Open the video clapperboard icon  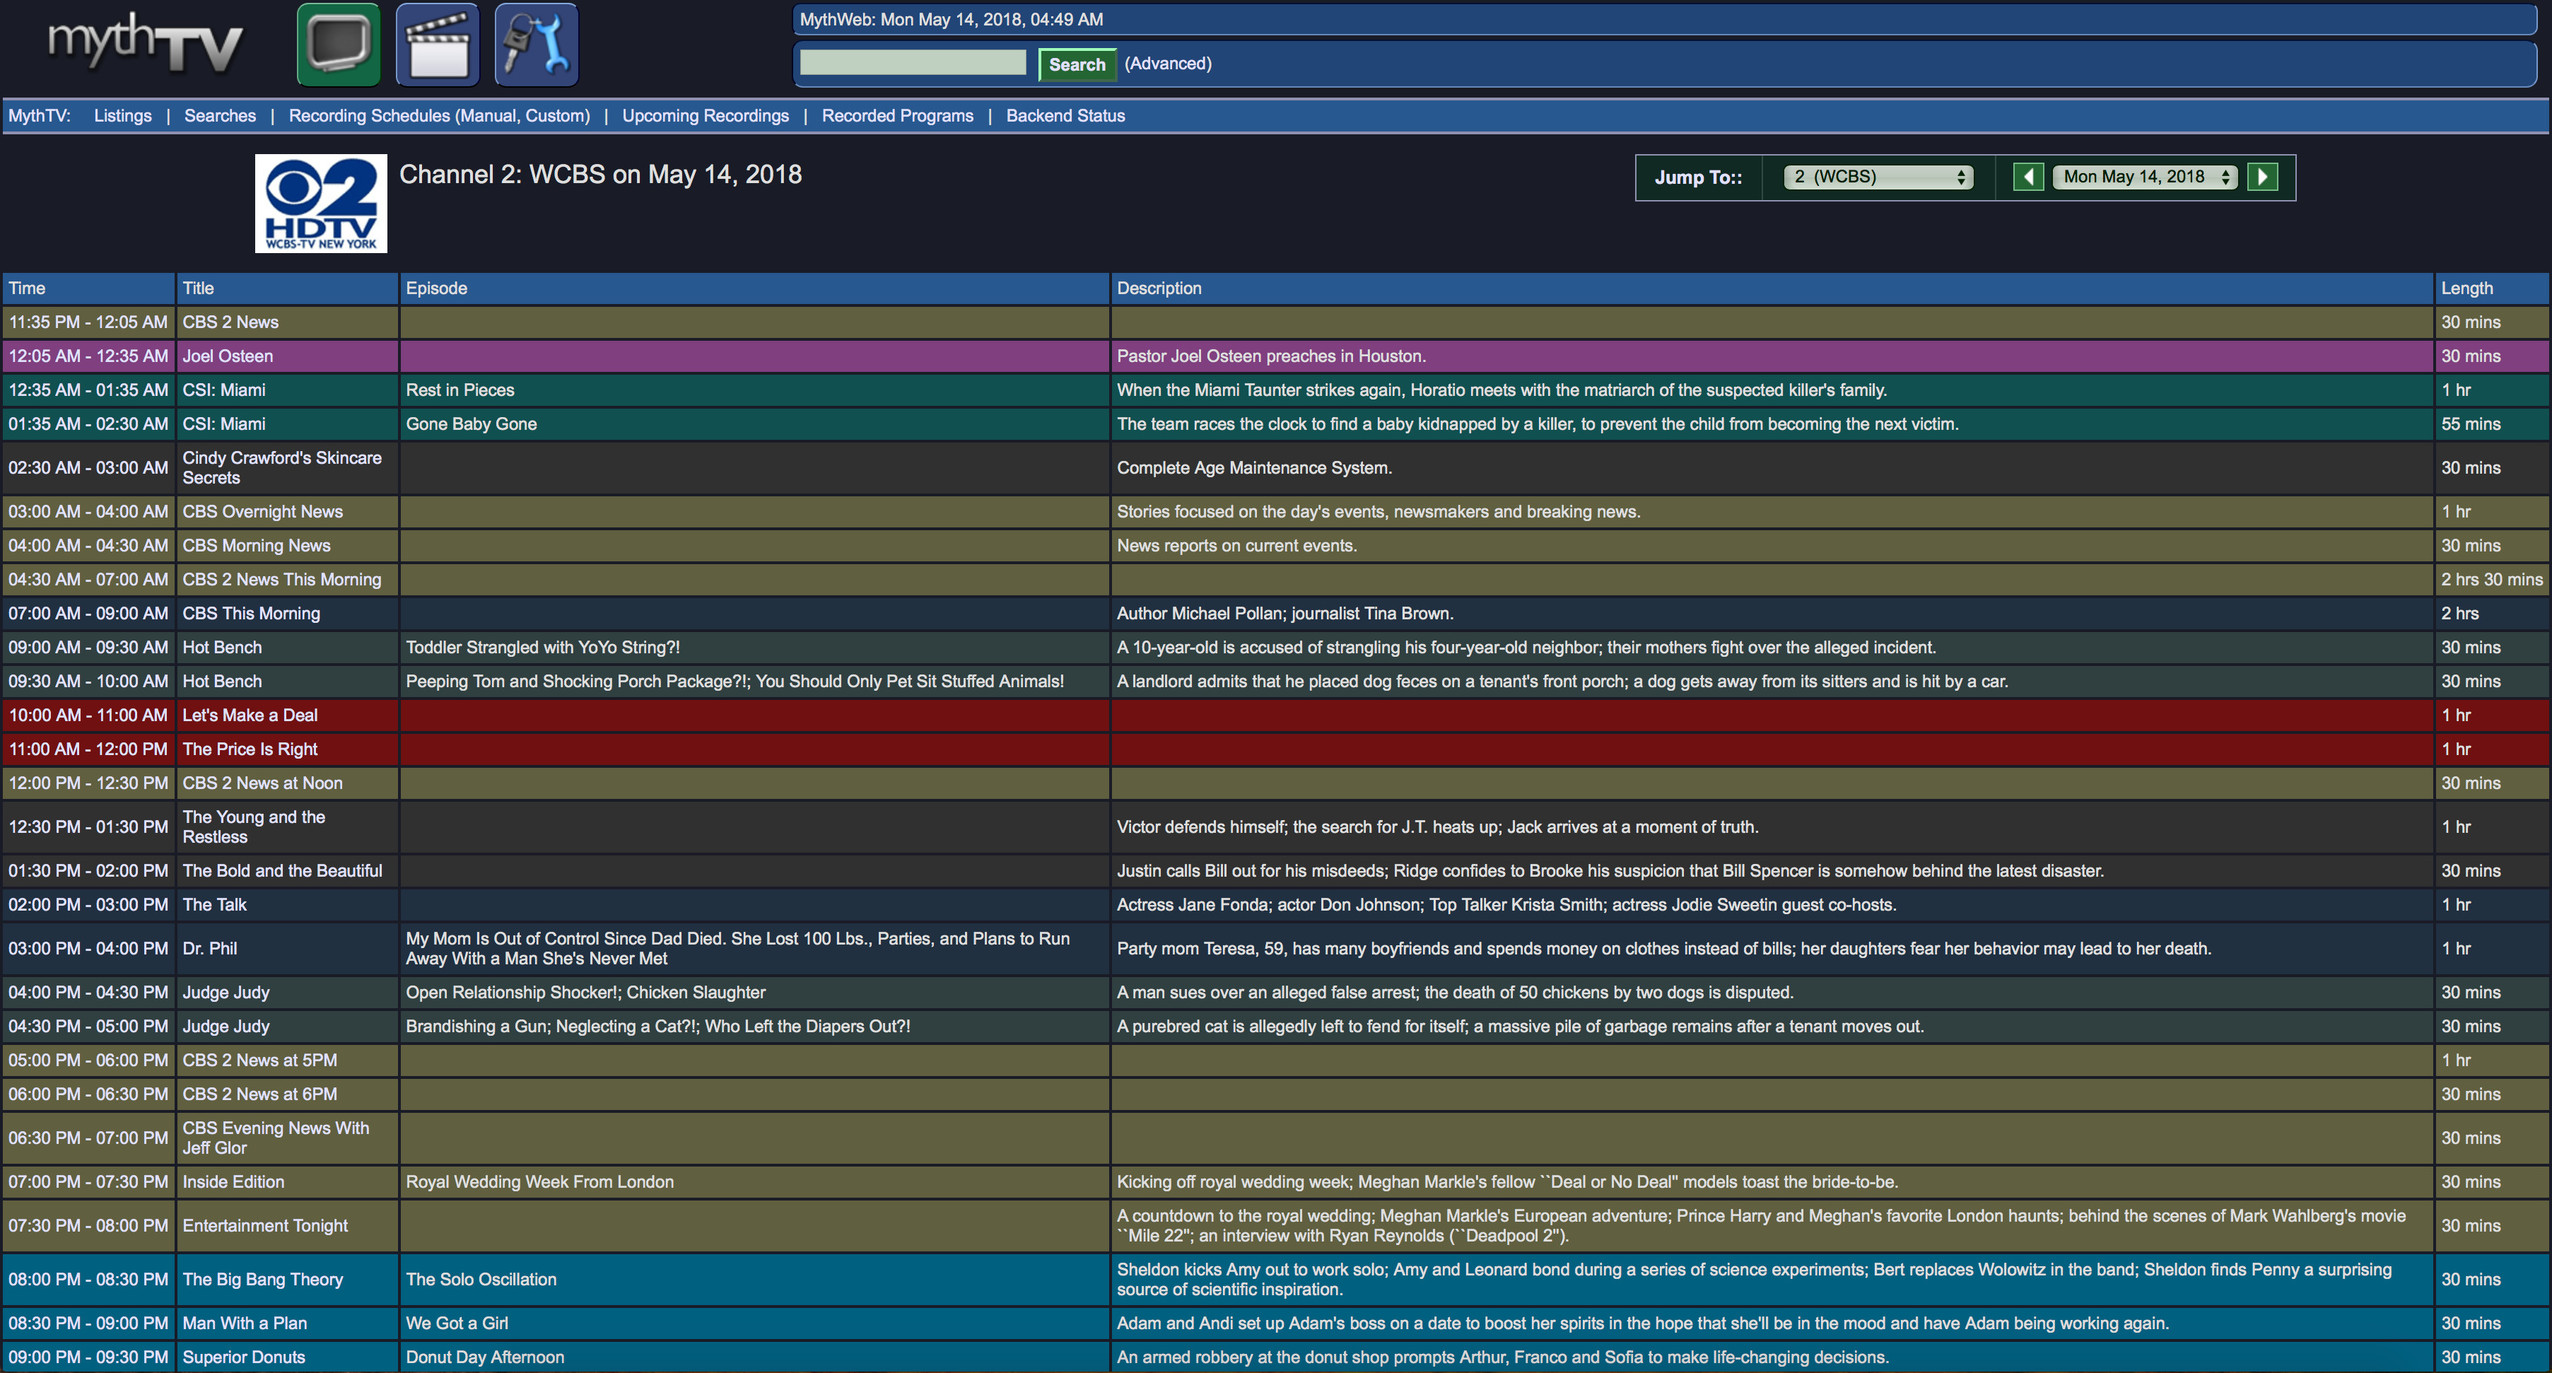tap(437, 45)
